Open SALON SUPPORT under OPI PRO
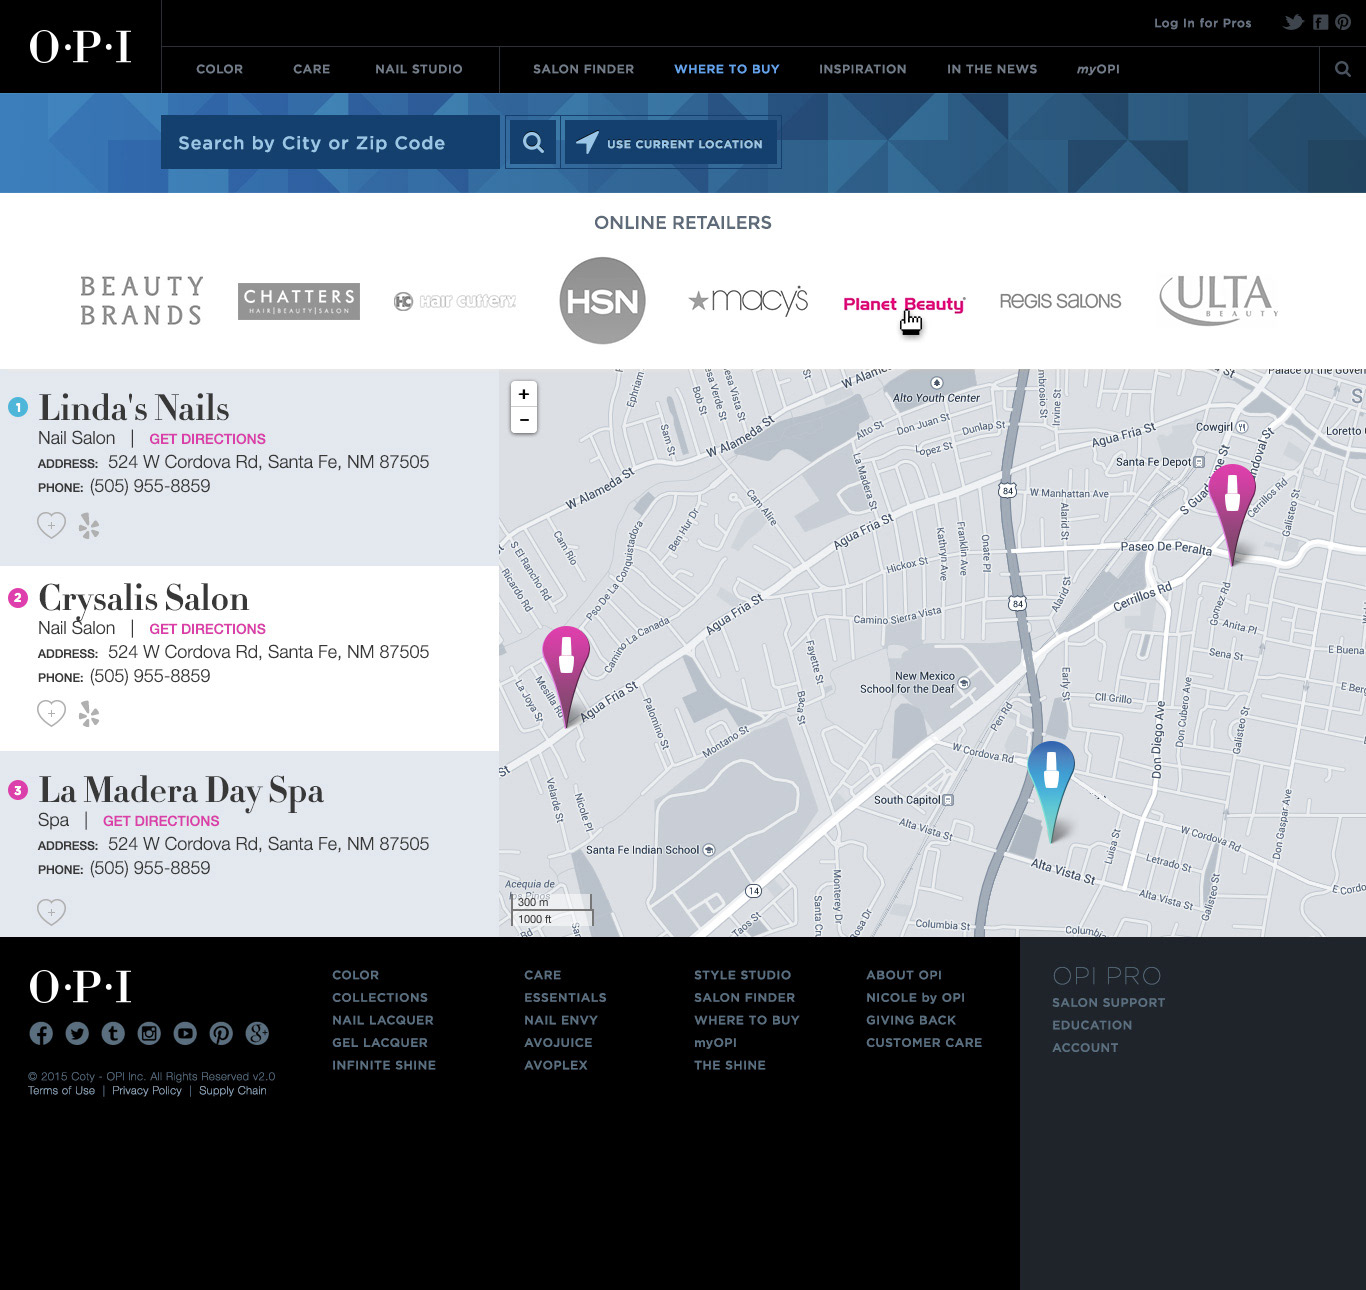Image resolution: width=1366 pixels, height=1290 pixels. point(1109,1003)
